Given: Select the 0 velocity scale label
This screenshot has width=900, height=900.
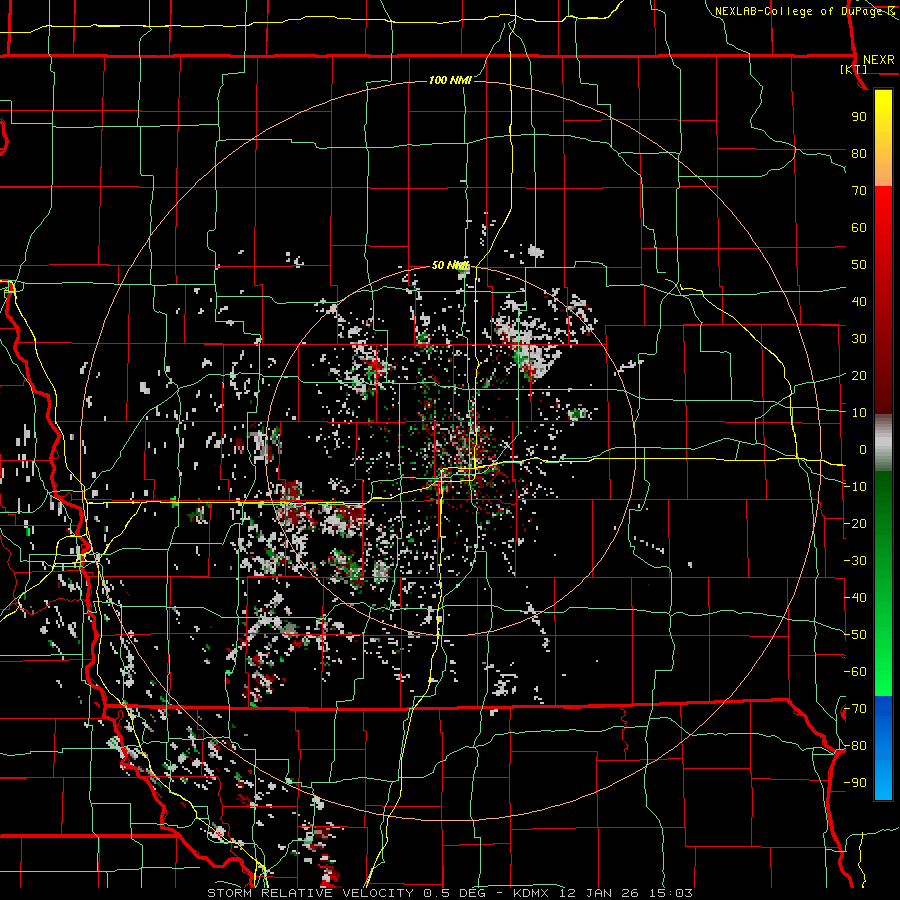Looking at the screenshot, I should pyautogui.click(x=863, y=450).
